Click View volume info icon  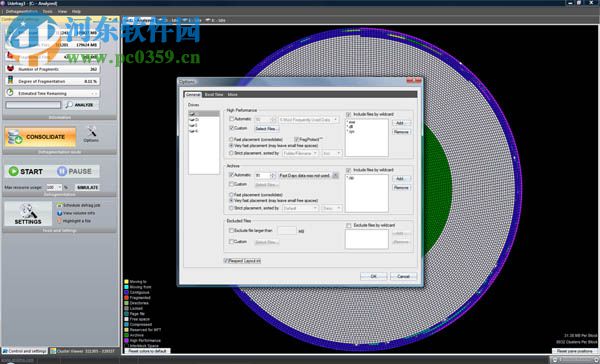tap(60, 213)
